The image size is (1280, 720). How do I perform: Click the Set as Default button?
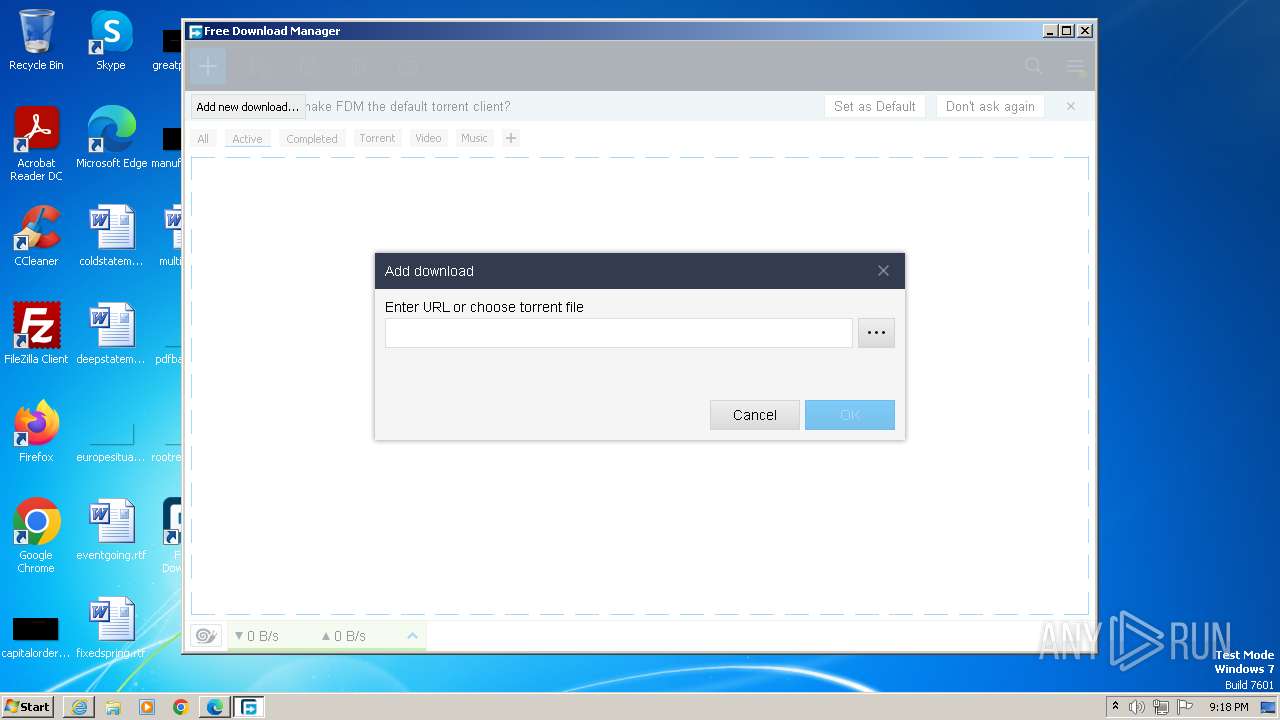coord(875,106)
